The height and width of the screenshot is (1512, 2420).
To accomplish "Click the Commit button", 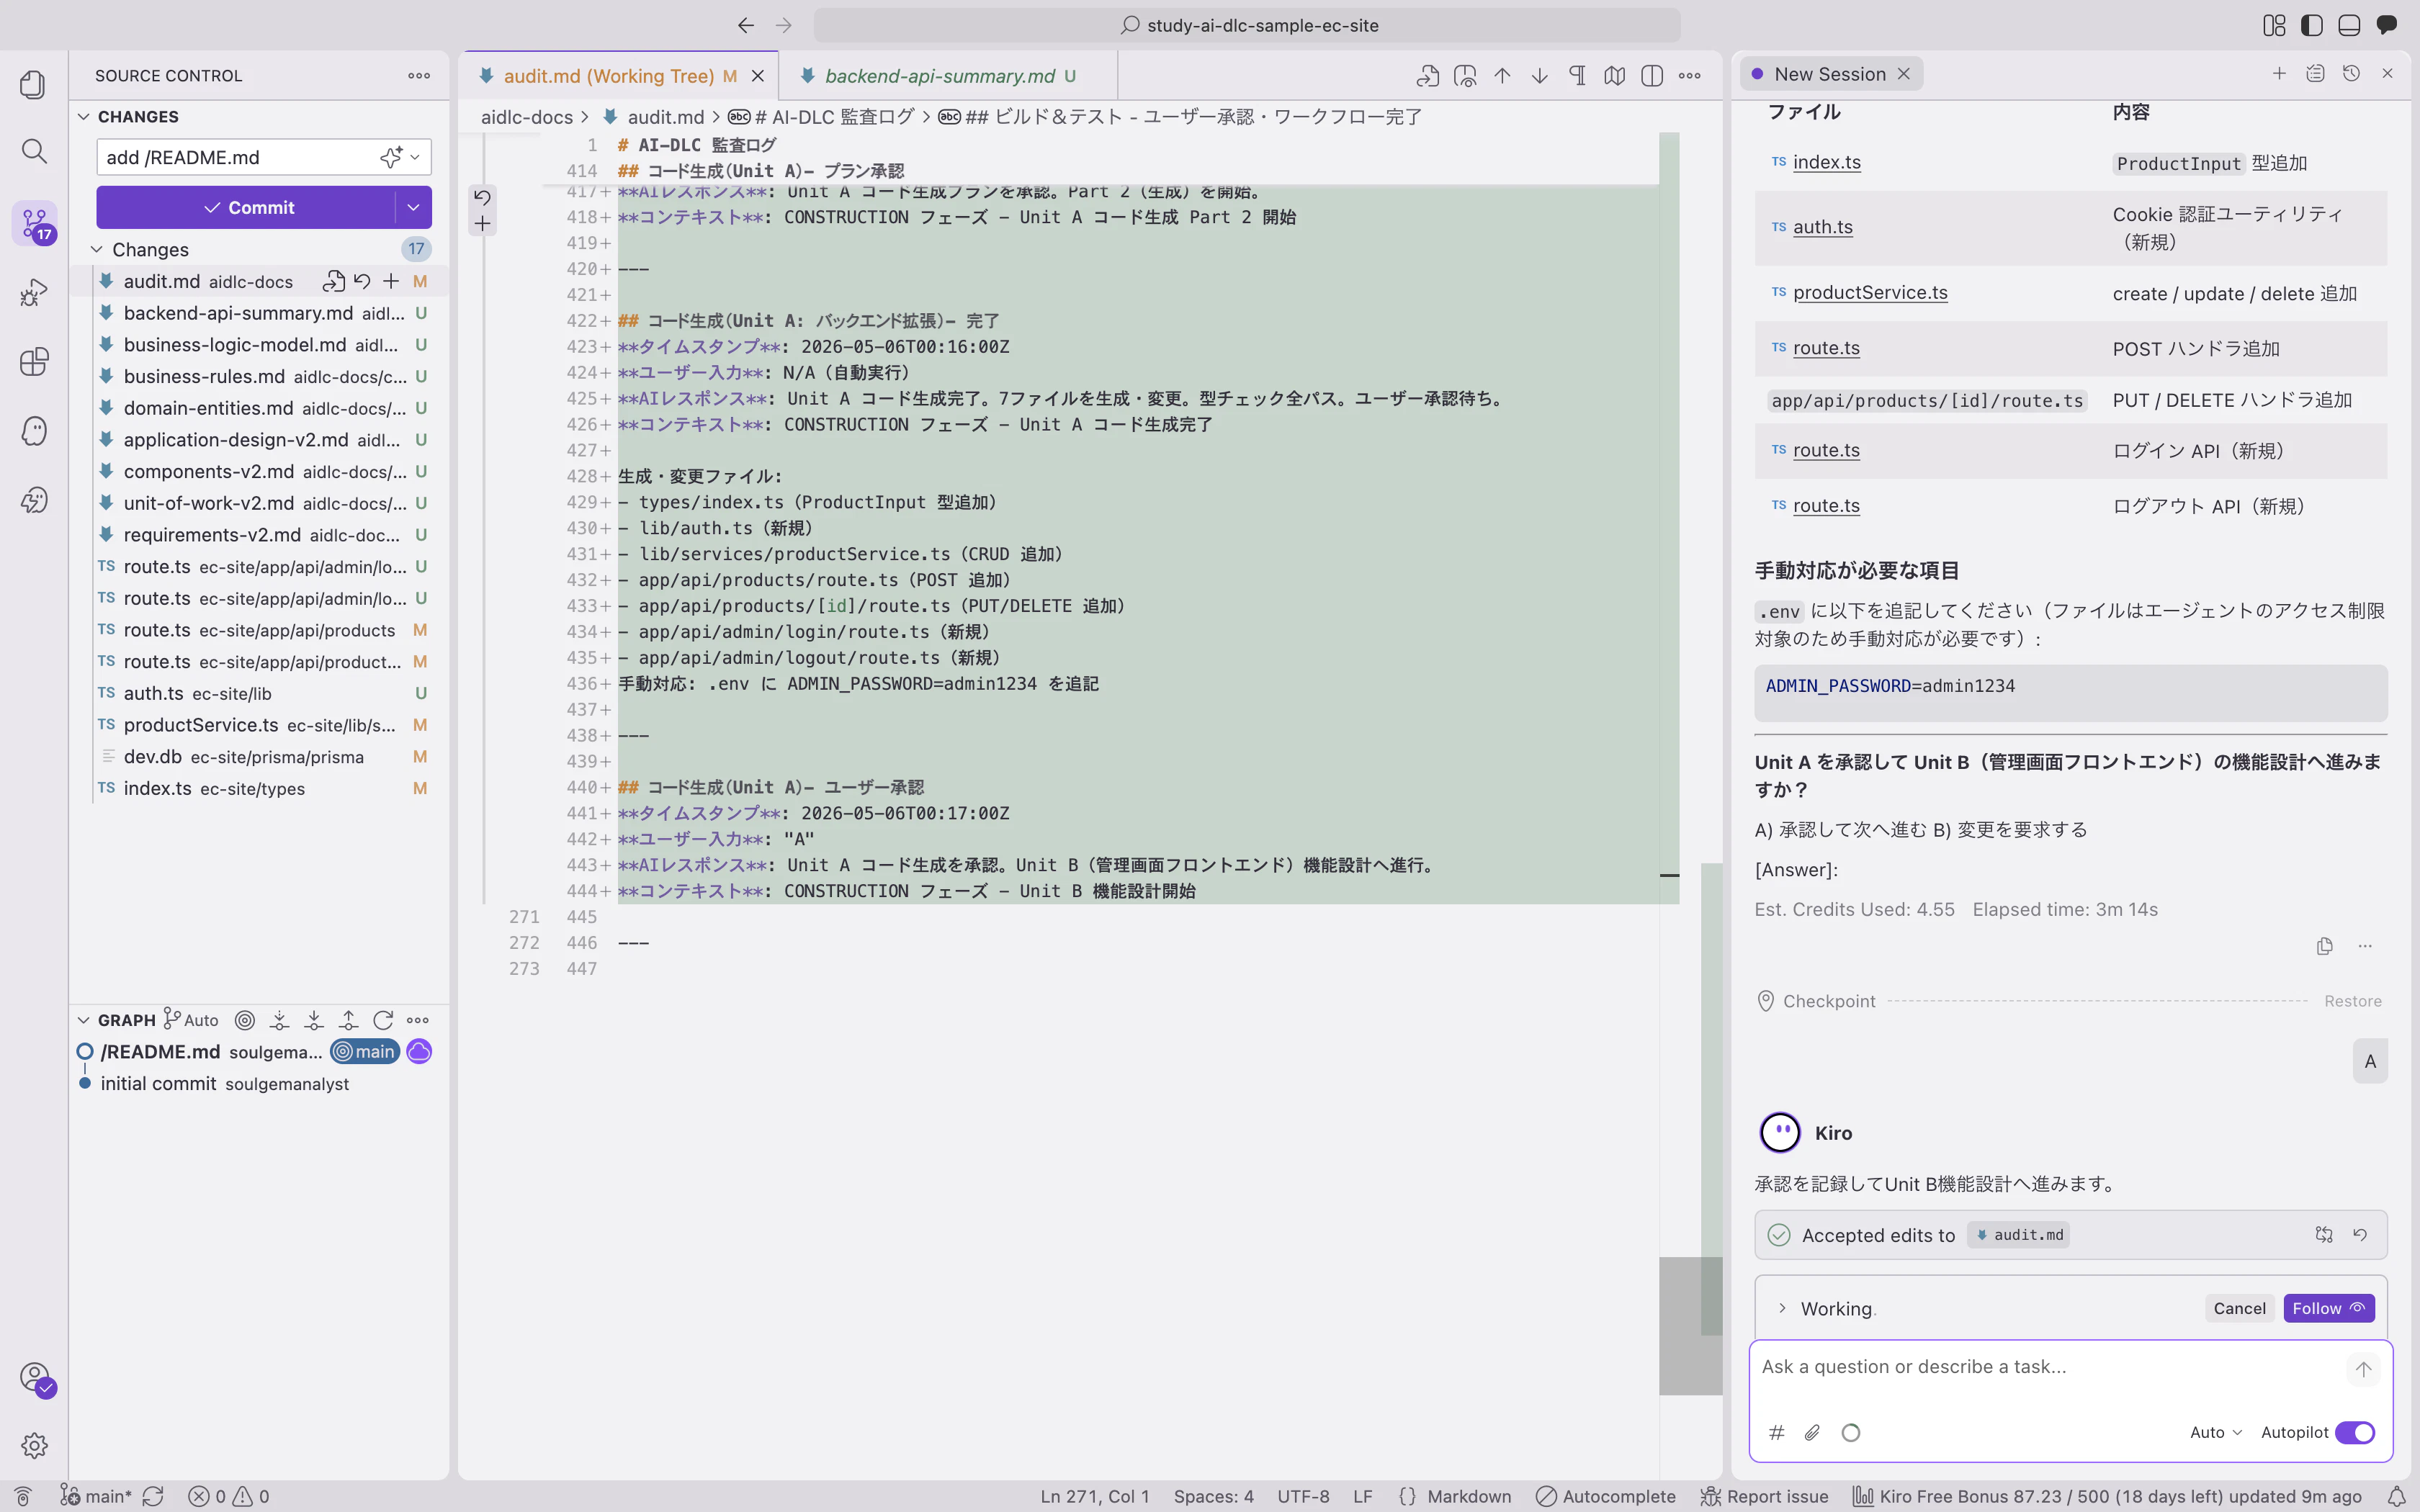I will tap(248, 207).
